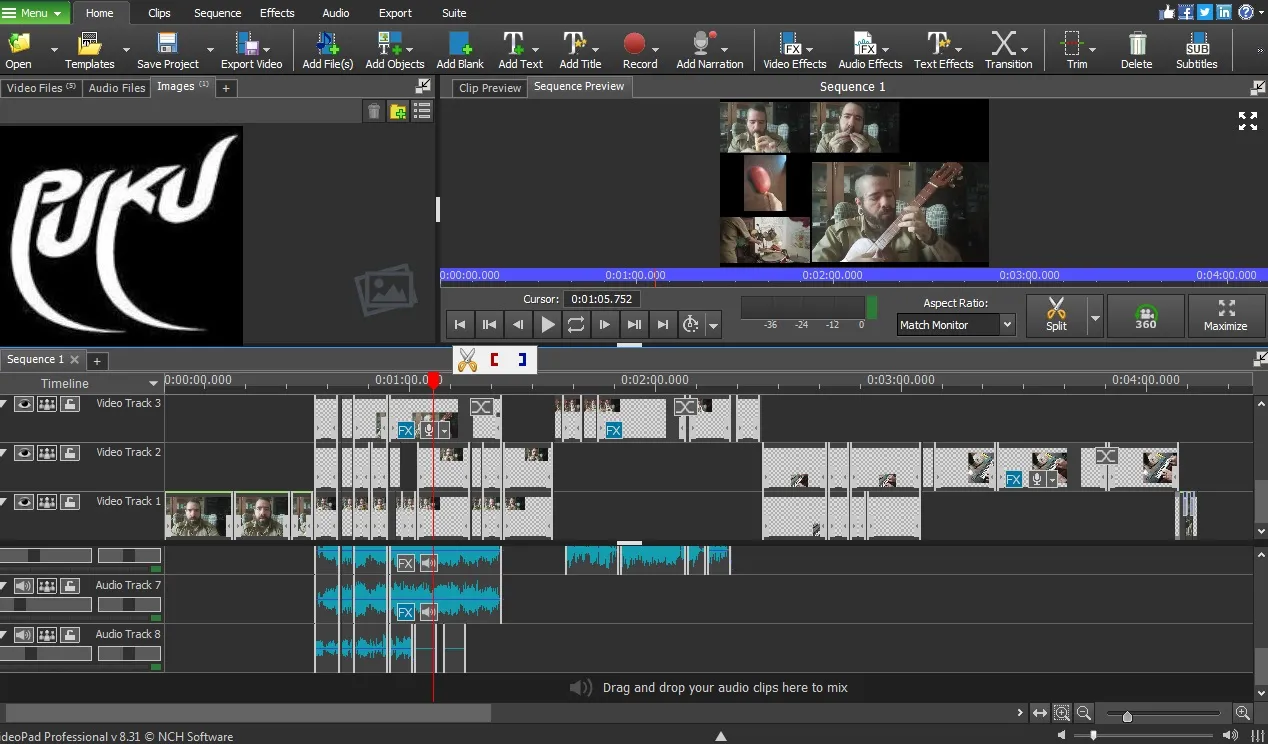Screen dimensions: 1268x744
Task: Toggle the lock on Video Track 1
Action: coord(70,502)
